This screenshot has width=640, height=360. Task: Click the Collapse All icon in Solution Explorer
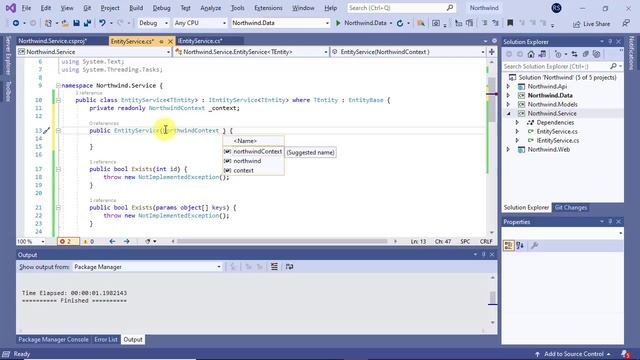[585, 54]
